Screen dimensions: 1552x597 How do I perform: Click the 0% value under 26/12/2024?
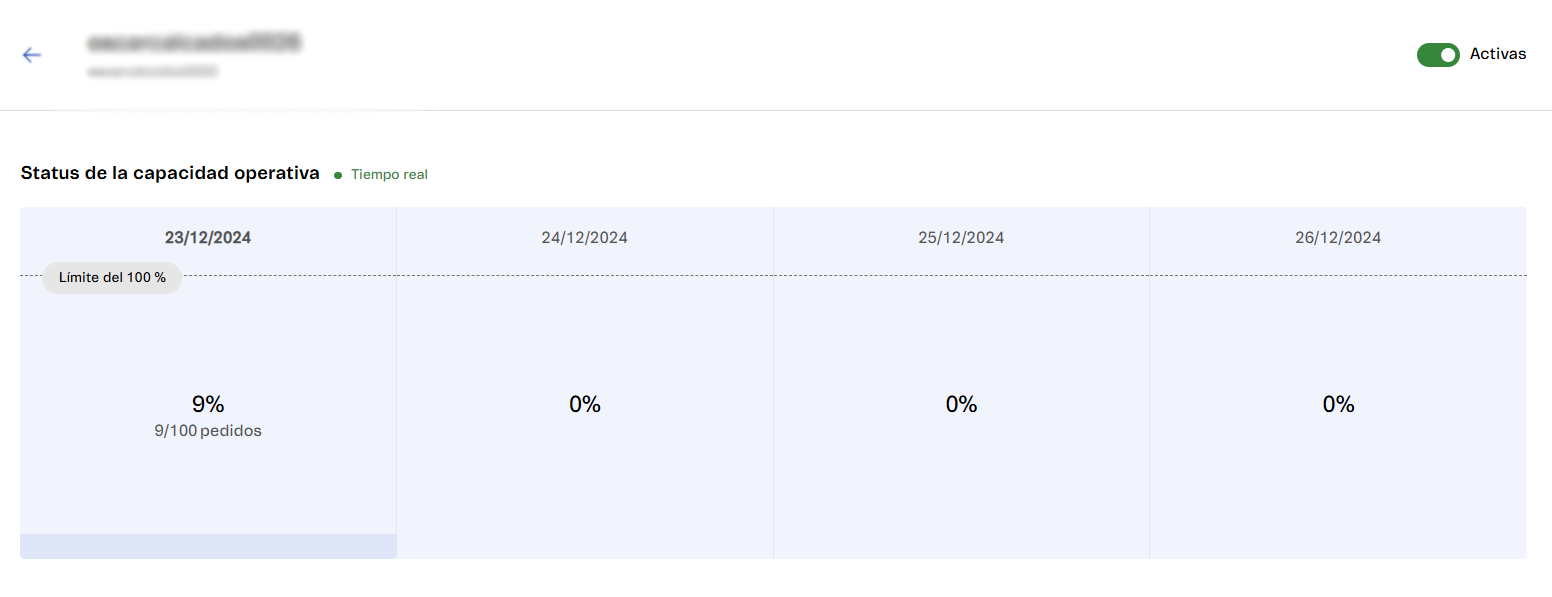tap(1338, 404)
